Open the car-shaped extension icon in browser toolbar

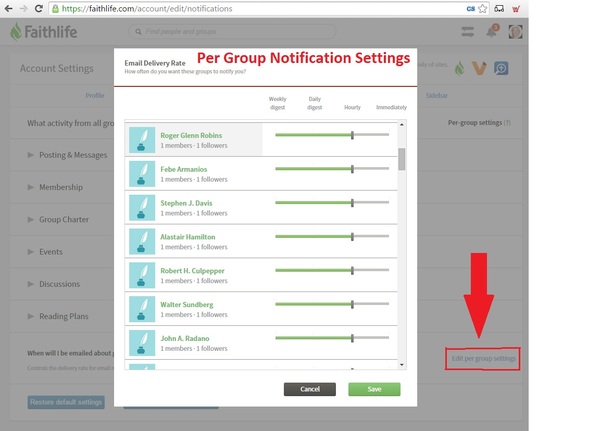click(499, 8)
